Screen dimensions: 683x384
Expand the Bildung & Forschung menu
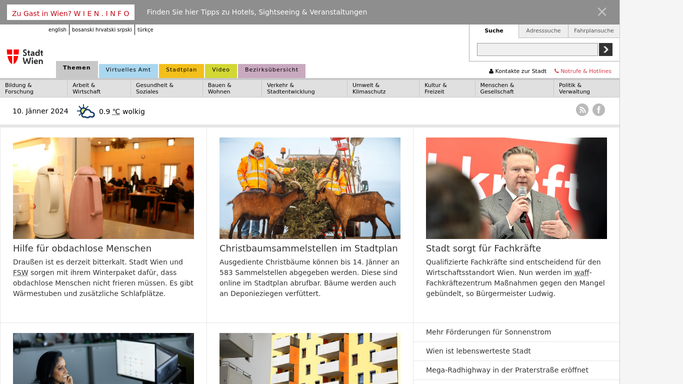tap(19, 88)
